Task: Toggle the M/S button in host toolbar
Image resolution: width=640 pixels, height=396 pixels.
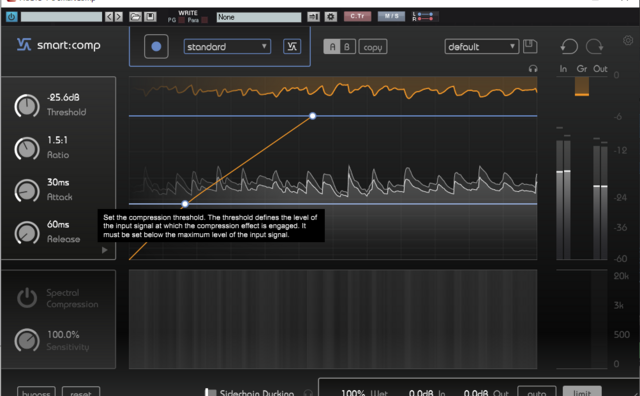Action: click(391, 16)
